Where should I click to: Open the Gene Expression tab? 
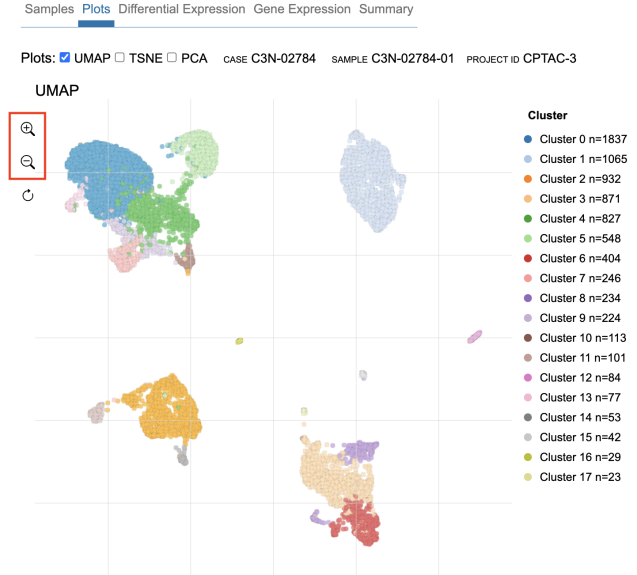[300, 9]
